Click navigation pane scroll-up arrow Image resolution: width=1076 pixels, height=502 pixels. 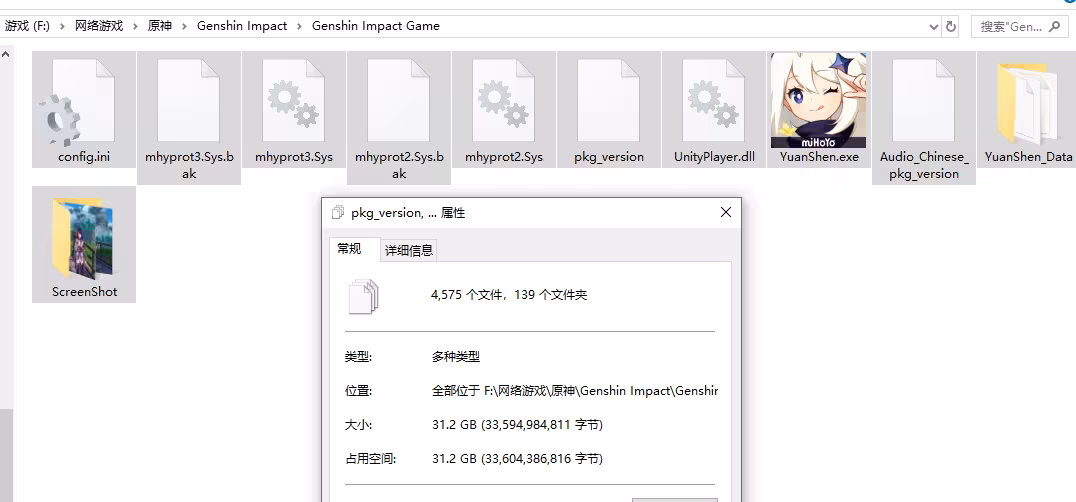click(6, 53)
